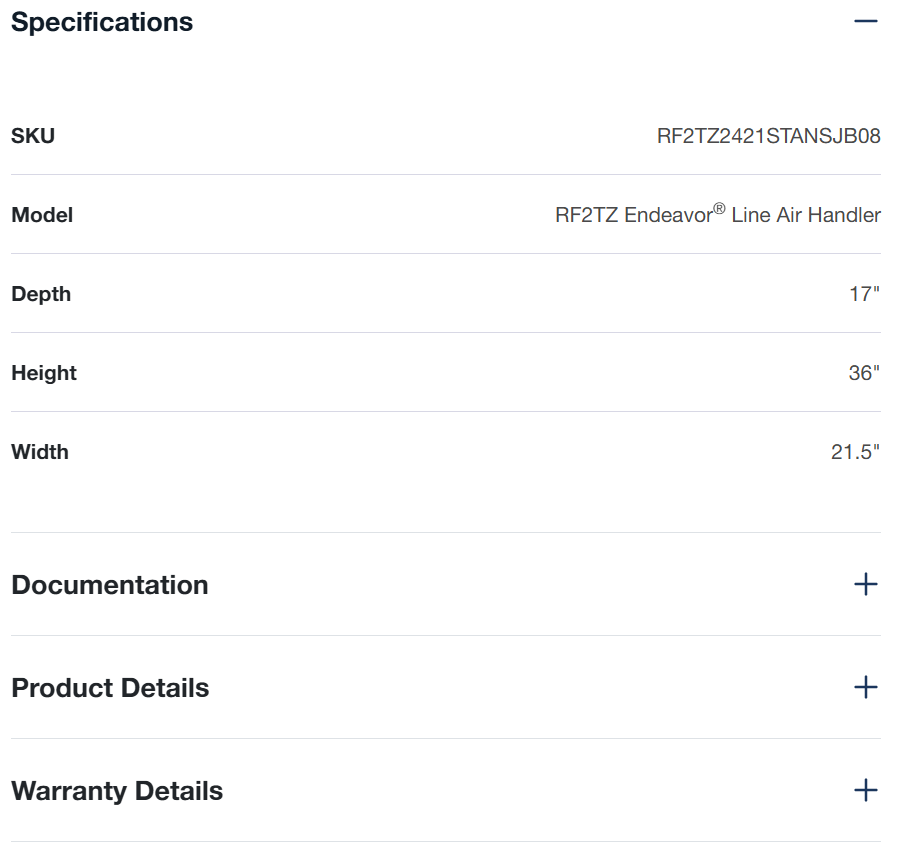Image resolution: width=910 pixels, height=865 pixels.
Task: Click the plus icon beside Warranty Details
Action: tap(866, 791)
